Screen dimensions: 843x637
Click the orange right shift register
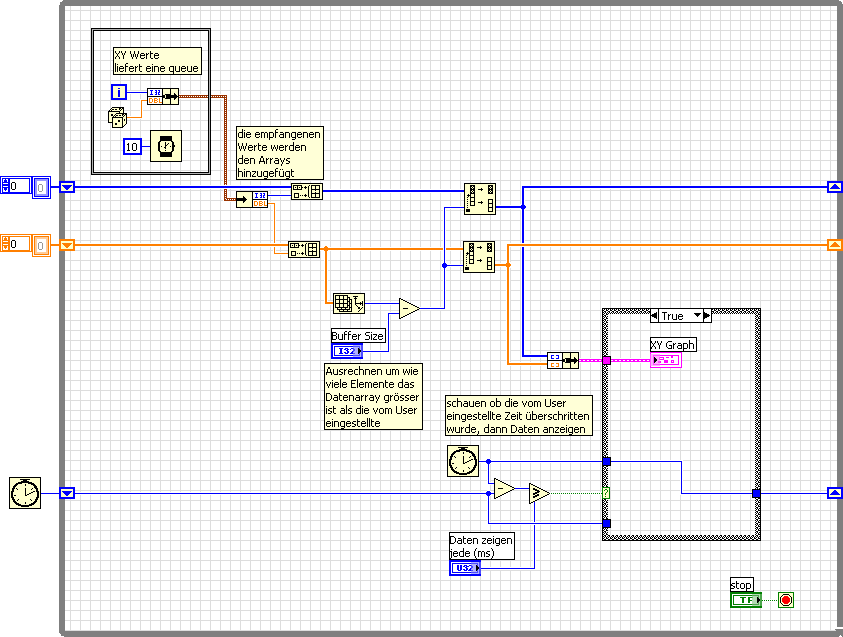[834, 245]
